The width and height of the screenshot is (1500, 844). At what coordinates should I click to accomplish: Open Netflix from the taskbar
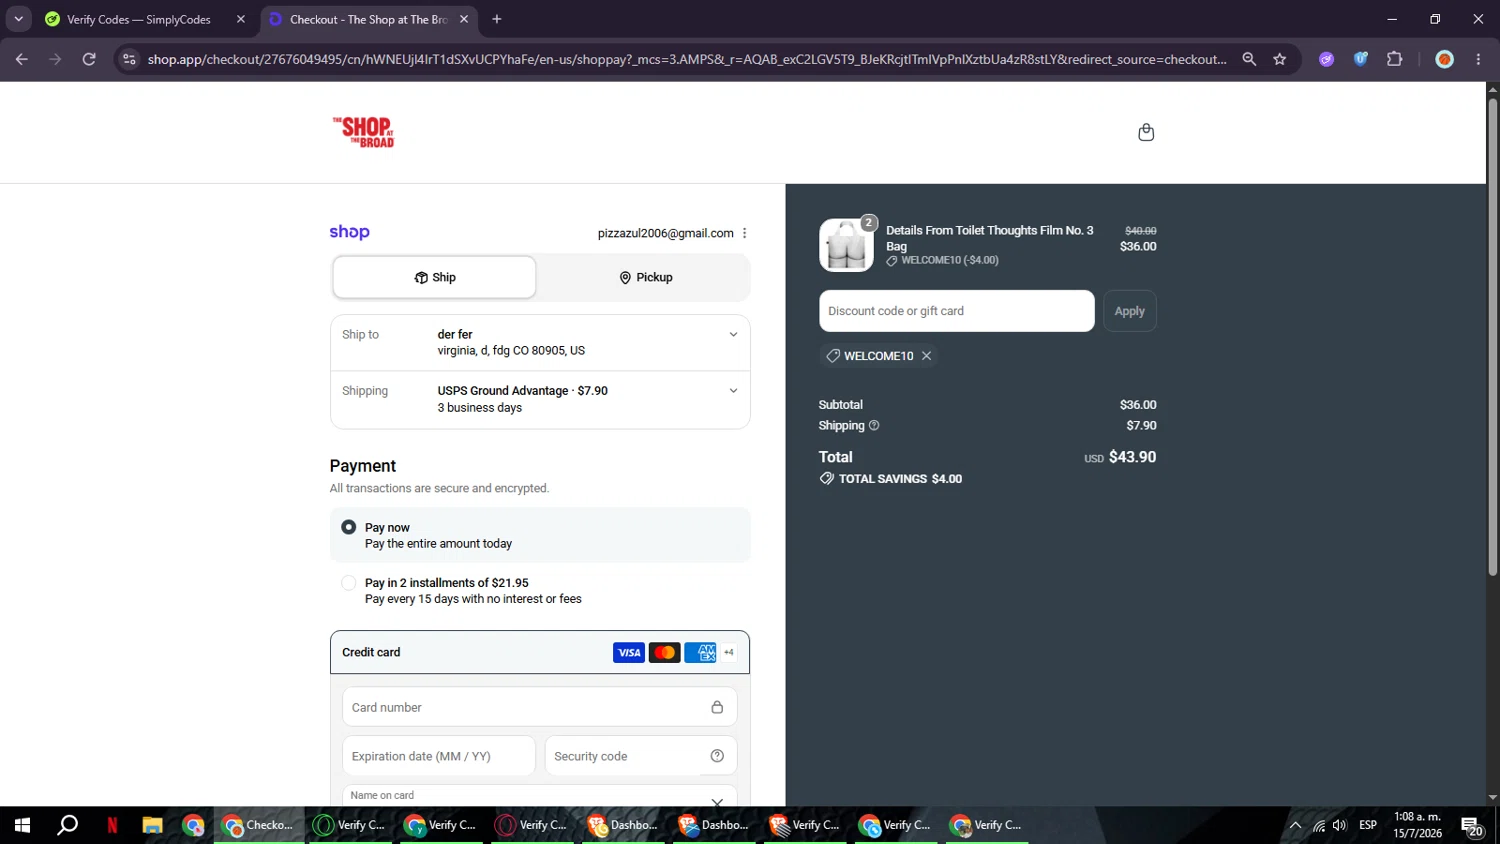pos(112,825)
